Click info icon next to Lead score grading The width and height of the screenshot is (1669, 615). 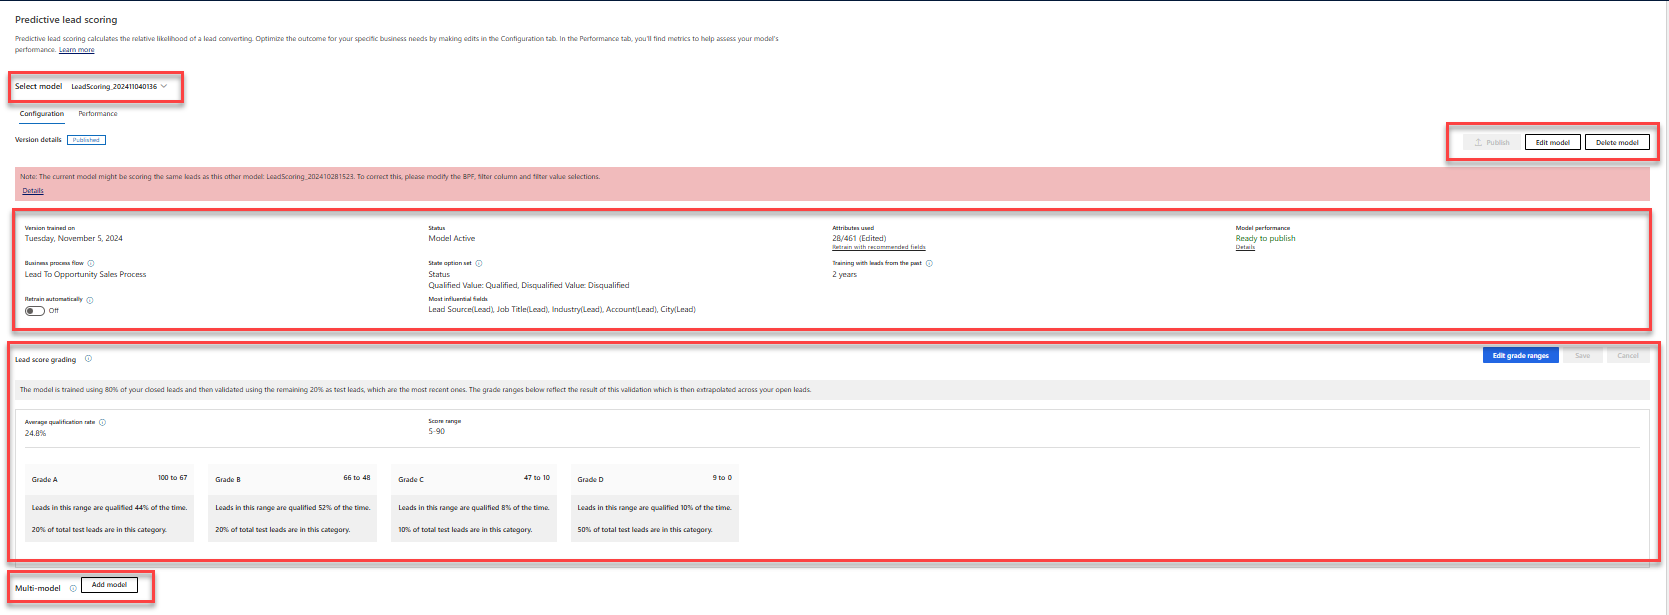tap(88, 359)
